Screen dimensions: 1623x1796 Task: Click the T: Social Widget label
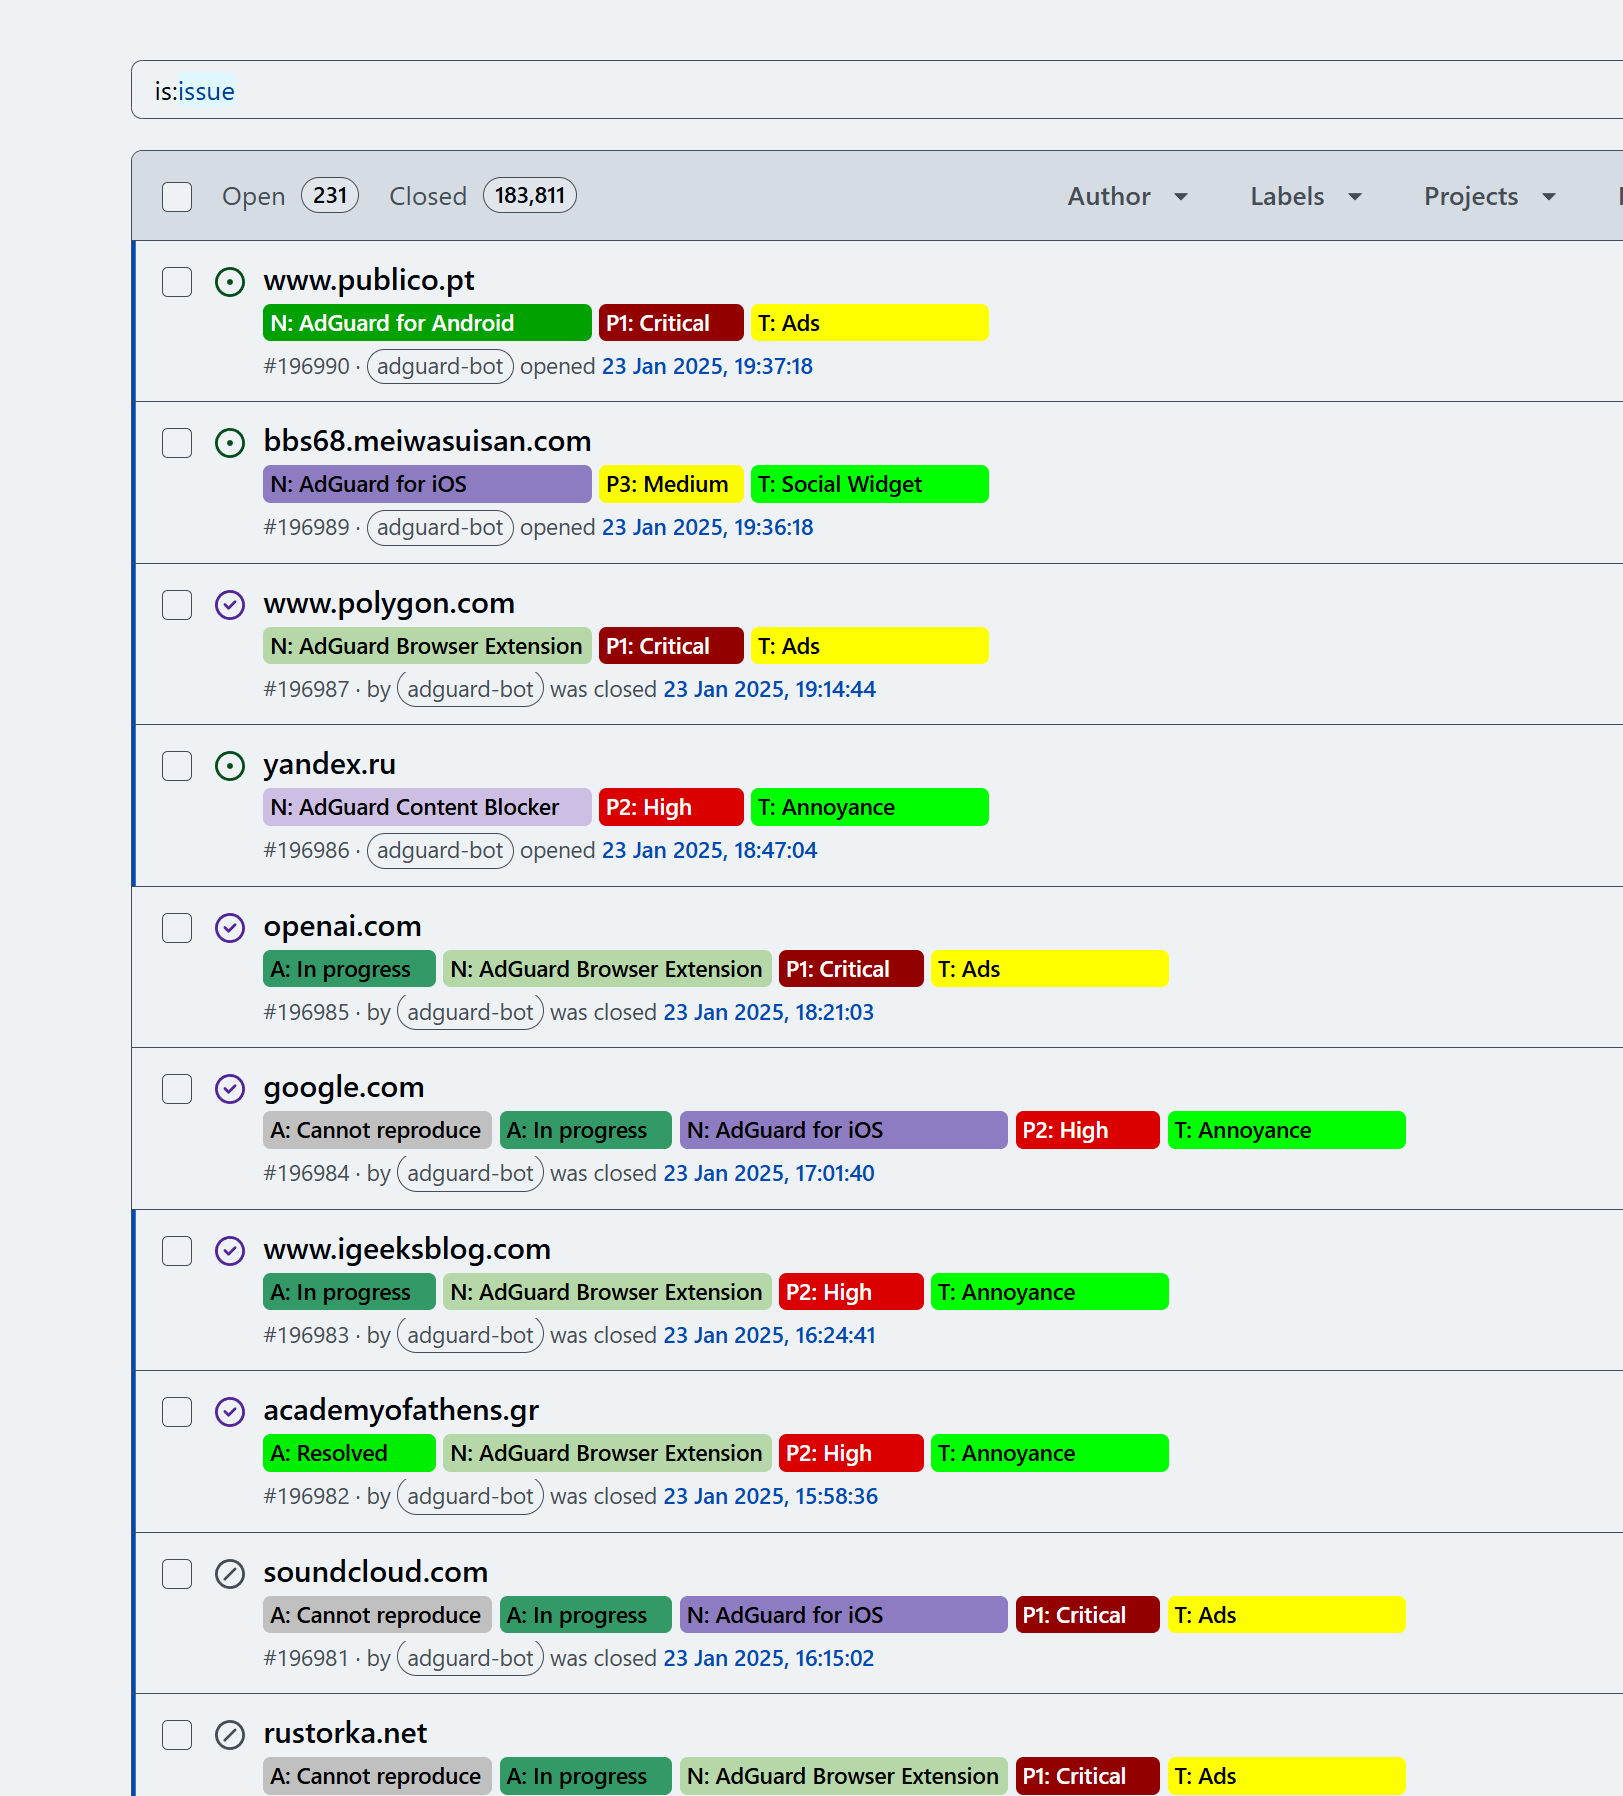point(869,484)
